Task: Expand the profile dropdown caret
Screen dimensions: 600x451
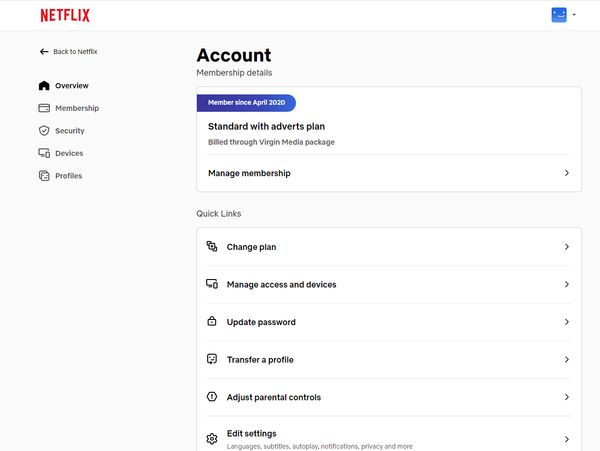Action: pos(574,15)
